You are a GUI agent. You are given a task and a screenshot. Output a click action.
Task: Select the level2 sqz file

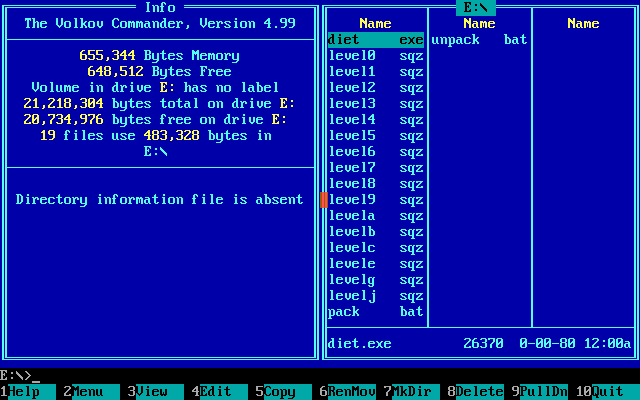(x=376, y=88)
